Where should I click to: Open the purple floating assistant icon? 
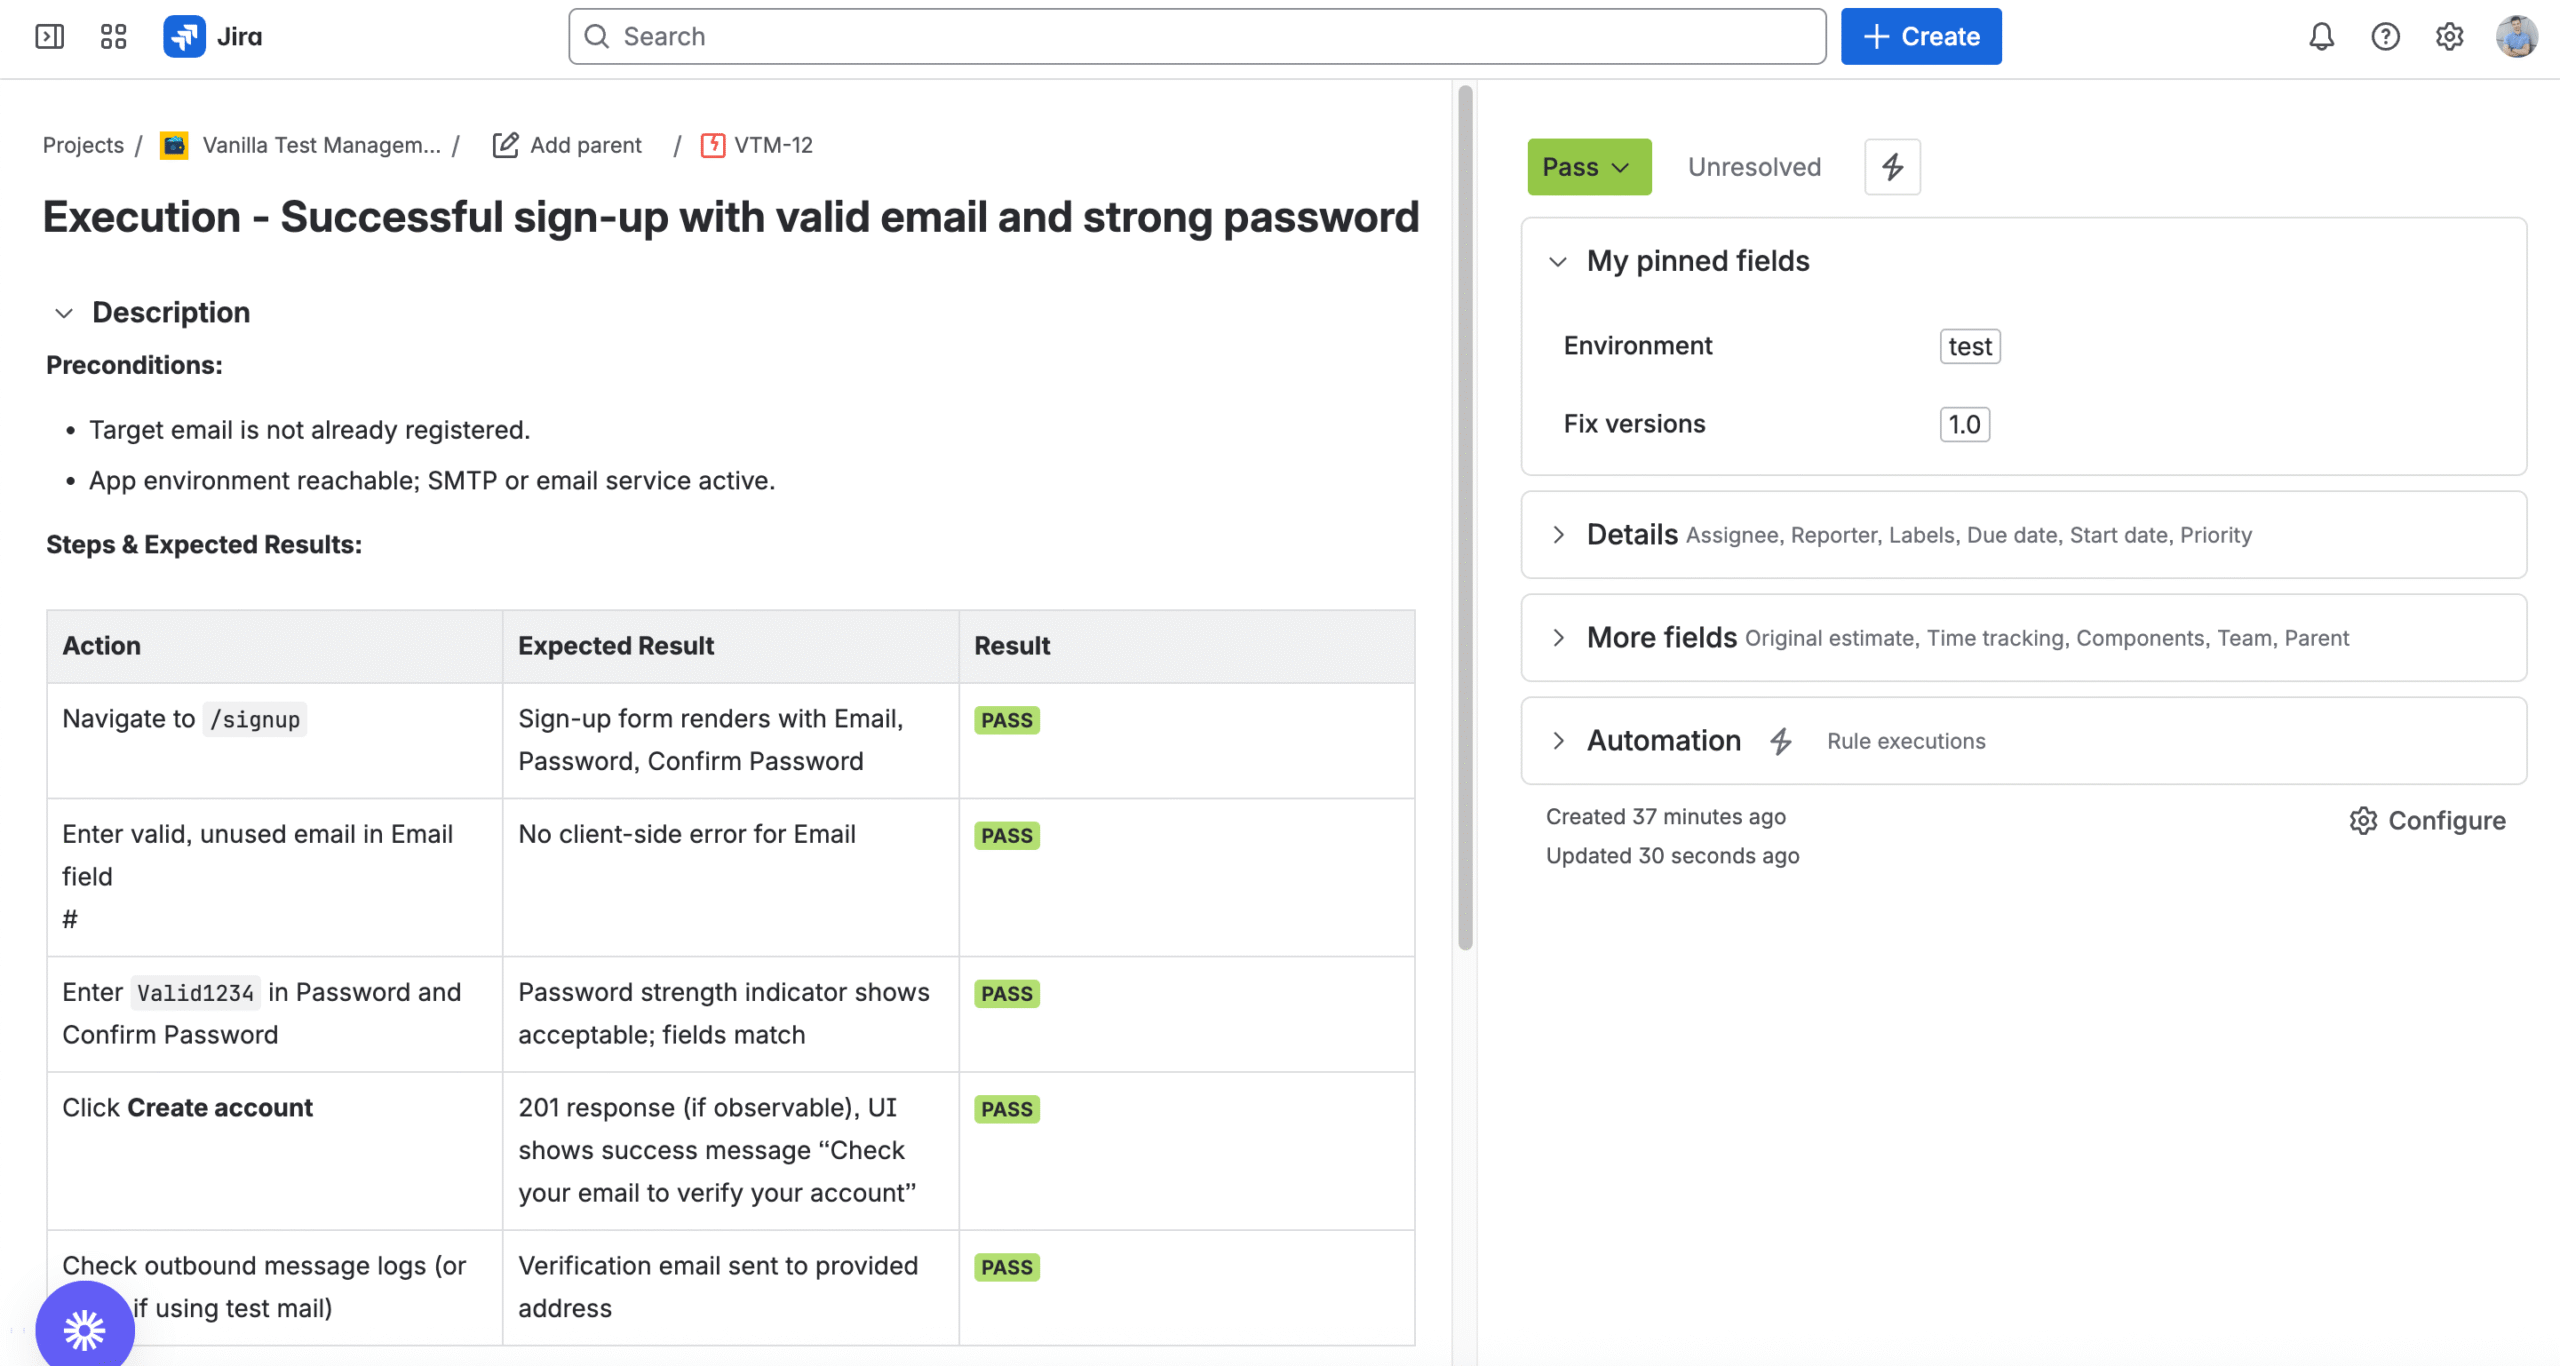click(85, 1329)
